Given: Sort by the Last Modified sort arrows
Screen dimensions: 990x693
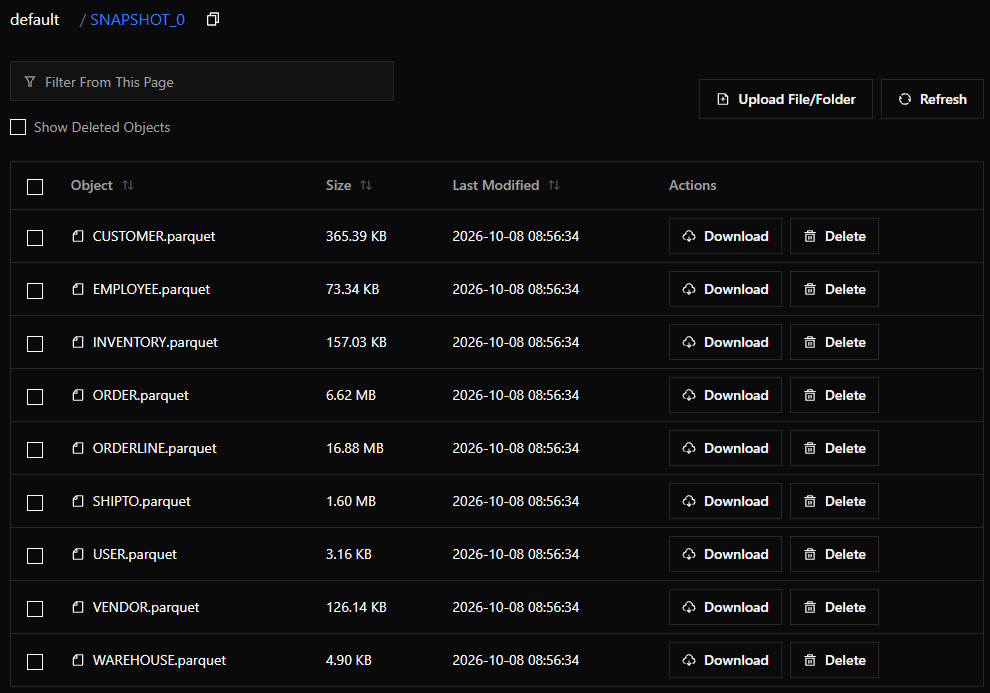Looking at the screenshot, I should click(x=554, y=185).
